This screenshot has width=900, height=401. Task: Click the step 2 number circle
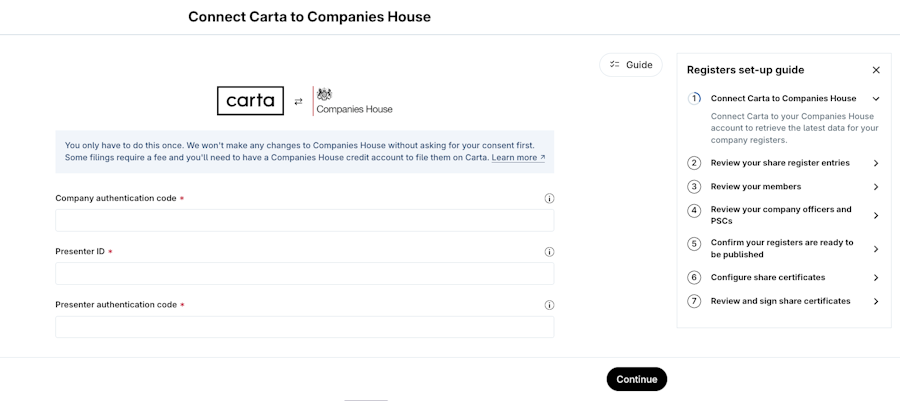(x=694, y=163)
